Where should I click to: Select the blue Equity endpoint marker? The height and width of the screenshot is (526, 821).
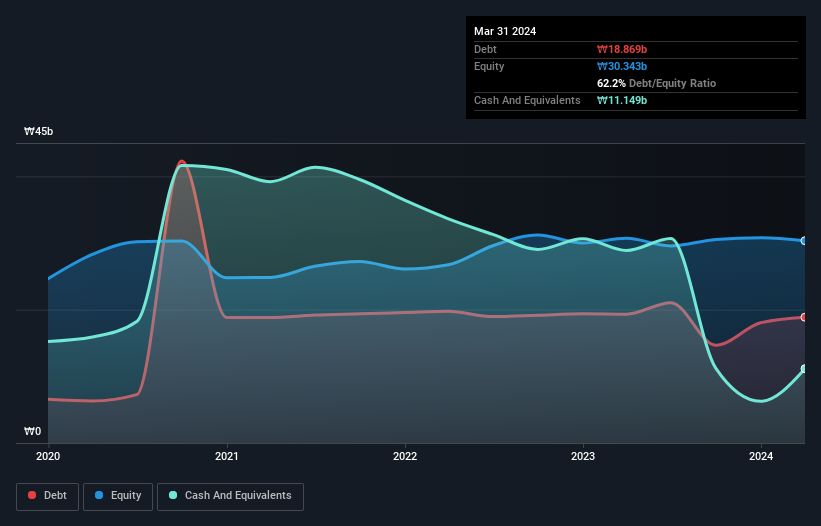[804, 241]
